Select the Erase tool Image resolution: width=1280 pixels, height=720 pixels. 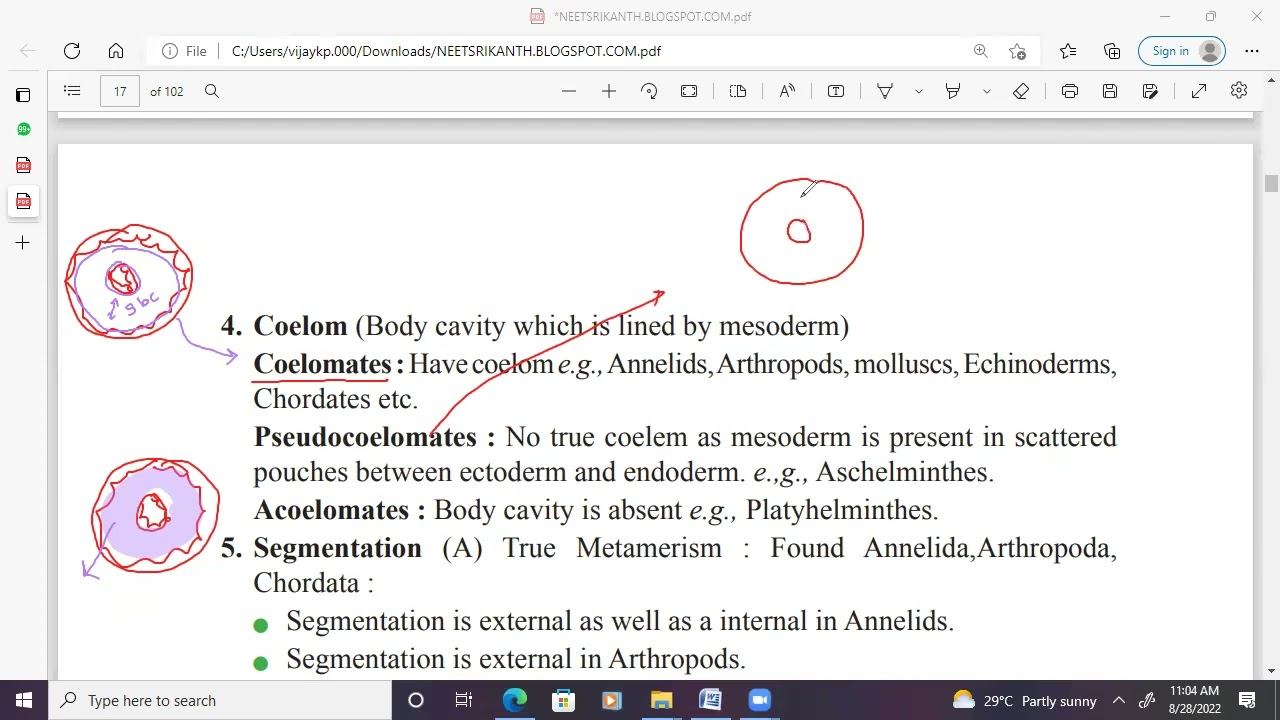tap(1021, 91)
